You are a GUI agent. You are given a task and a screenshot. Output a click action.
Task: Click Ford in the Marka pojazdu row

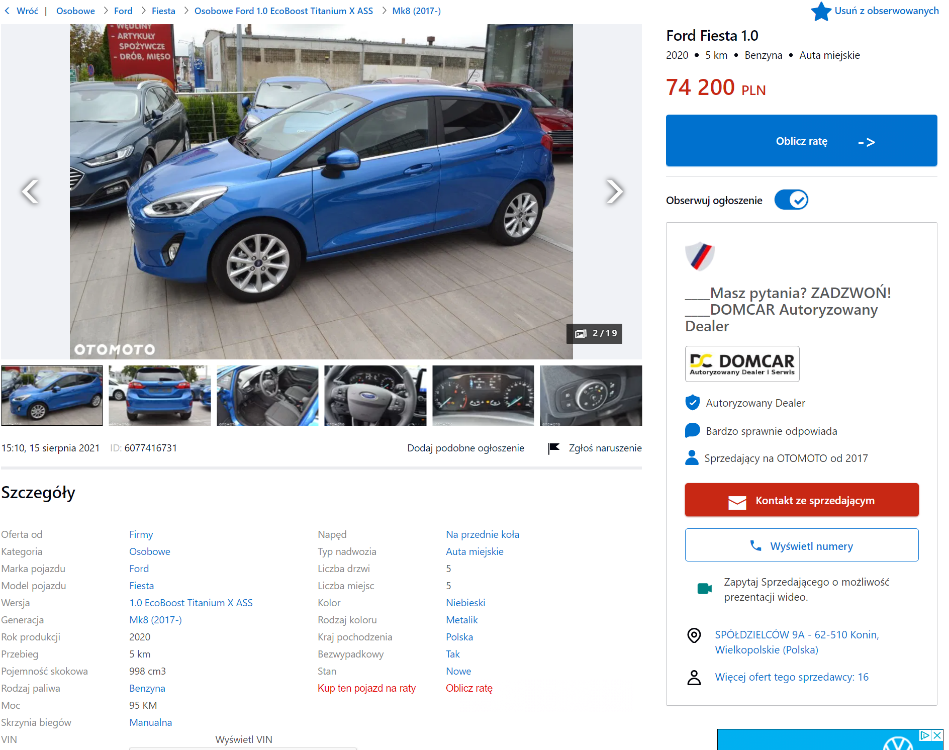click(x=139, y=568)
